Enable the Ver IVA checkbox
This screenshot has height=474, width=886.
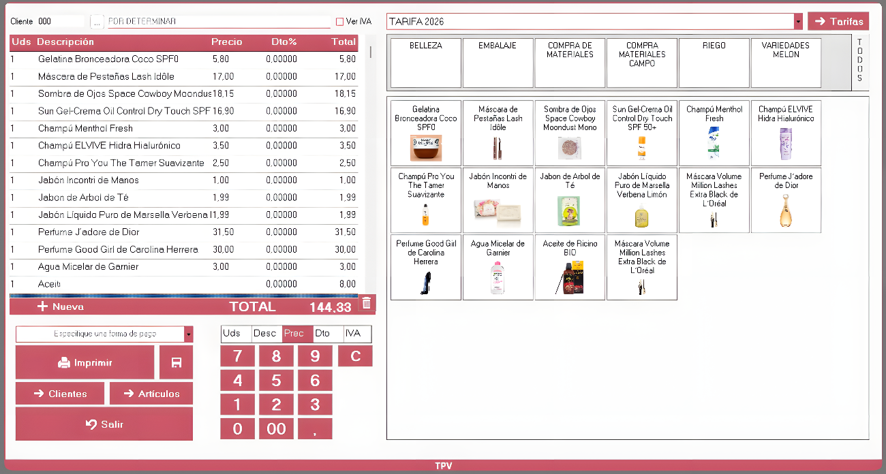point(340,21)
